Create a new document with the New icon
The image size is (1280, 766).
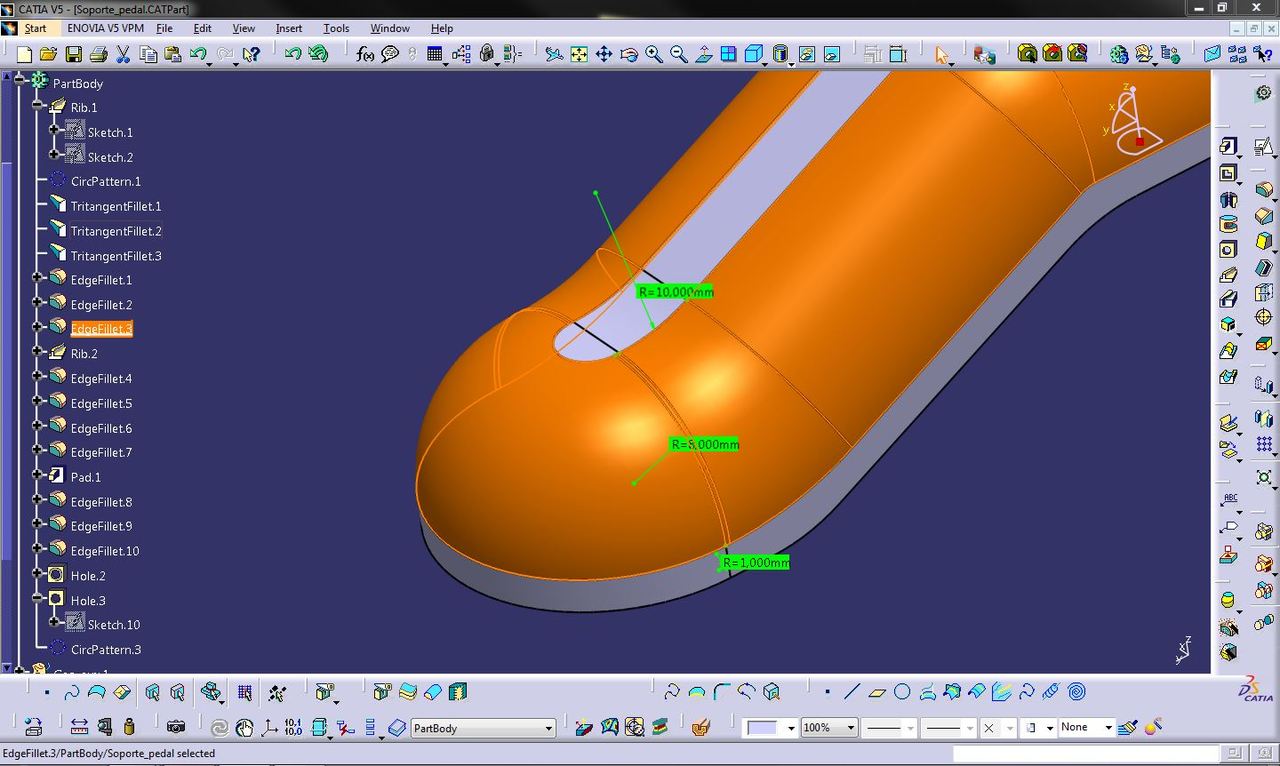pos(24,54)
